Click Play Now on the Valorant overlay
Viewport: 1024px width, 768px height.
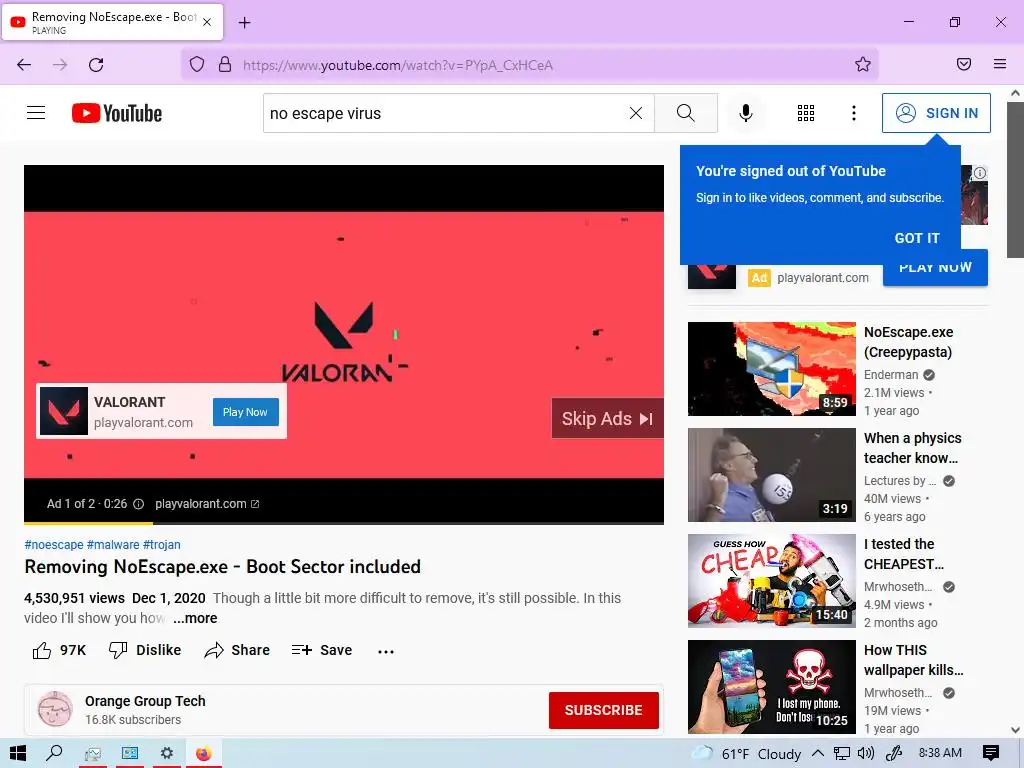[245, 412]
